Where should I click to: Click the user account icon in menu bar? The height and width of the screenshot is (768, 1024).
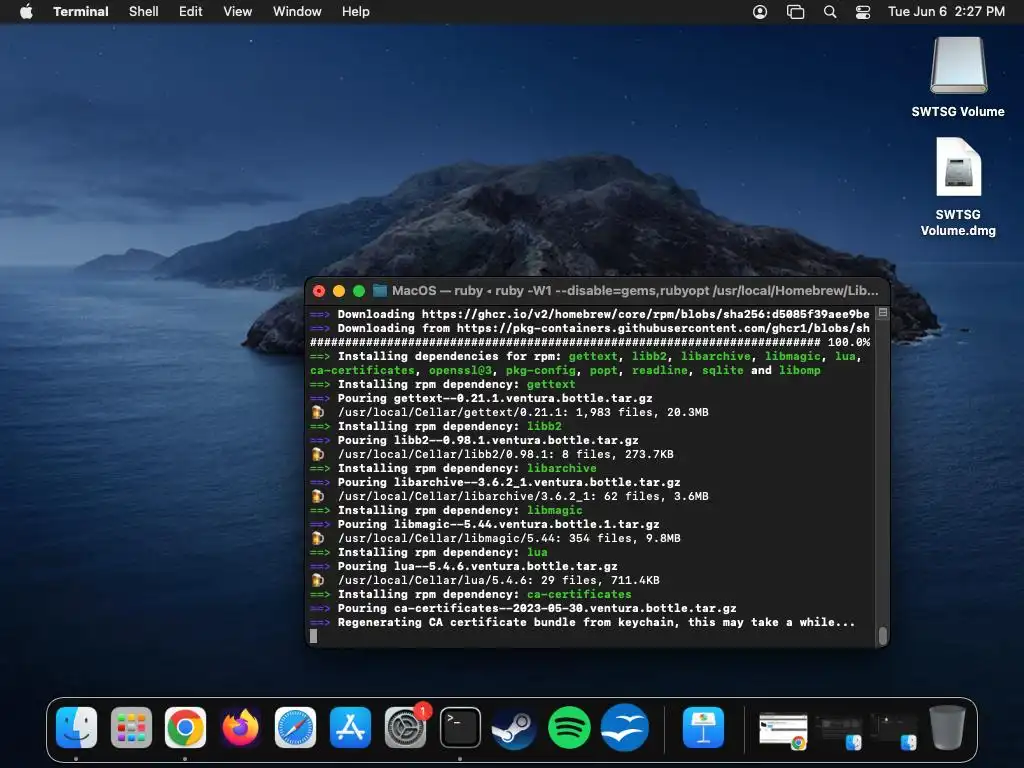[x=760, y=12]
